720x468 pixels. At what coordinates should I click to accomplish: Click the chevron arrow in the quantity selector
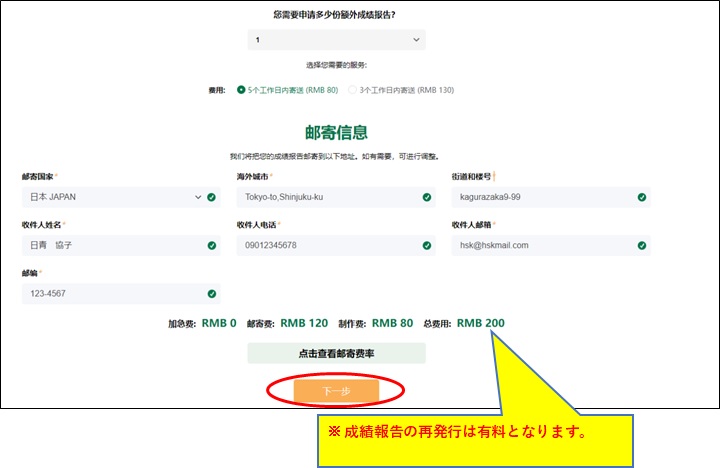(416, 40)
